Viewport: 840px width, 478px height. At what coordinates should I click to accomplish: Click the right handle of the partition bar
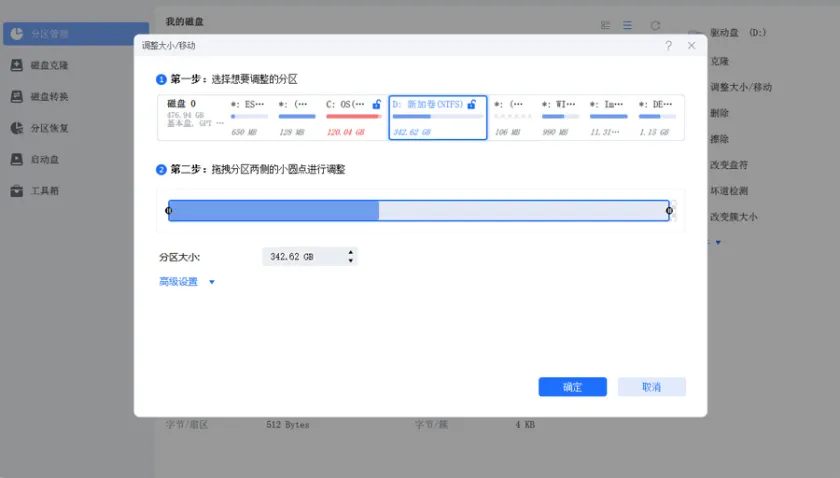669,210
